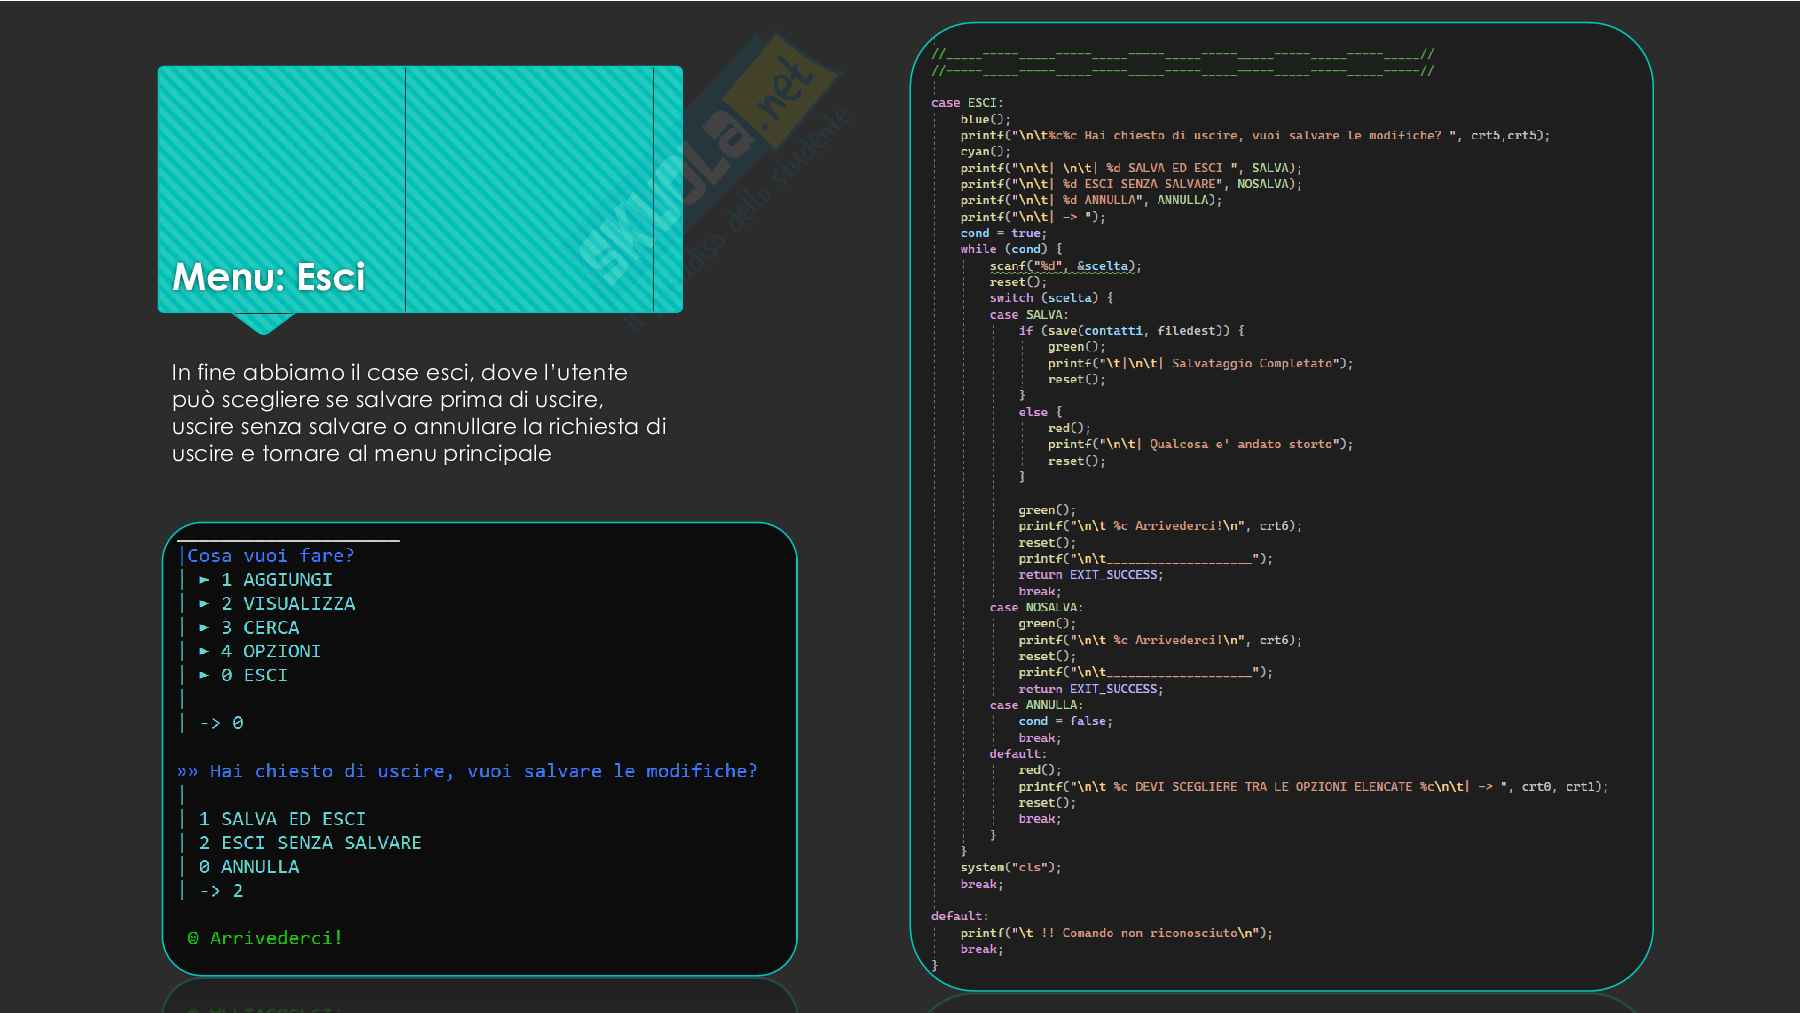Click the smiley symbol before Arrivederci
This screenshot has width=1800, height=1013.
(x=193, y=938)
